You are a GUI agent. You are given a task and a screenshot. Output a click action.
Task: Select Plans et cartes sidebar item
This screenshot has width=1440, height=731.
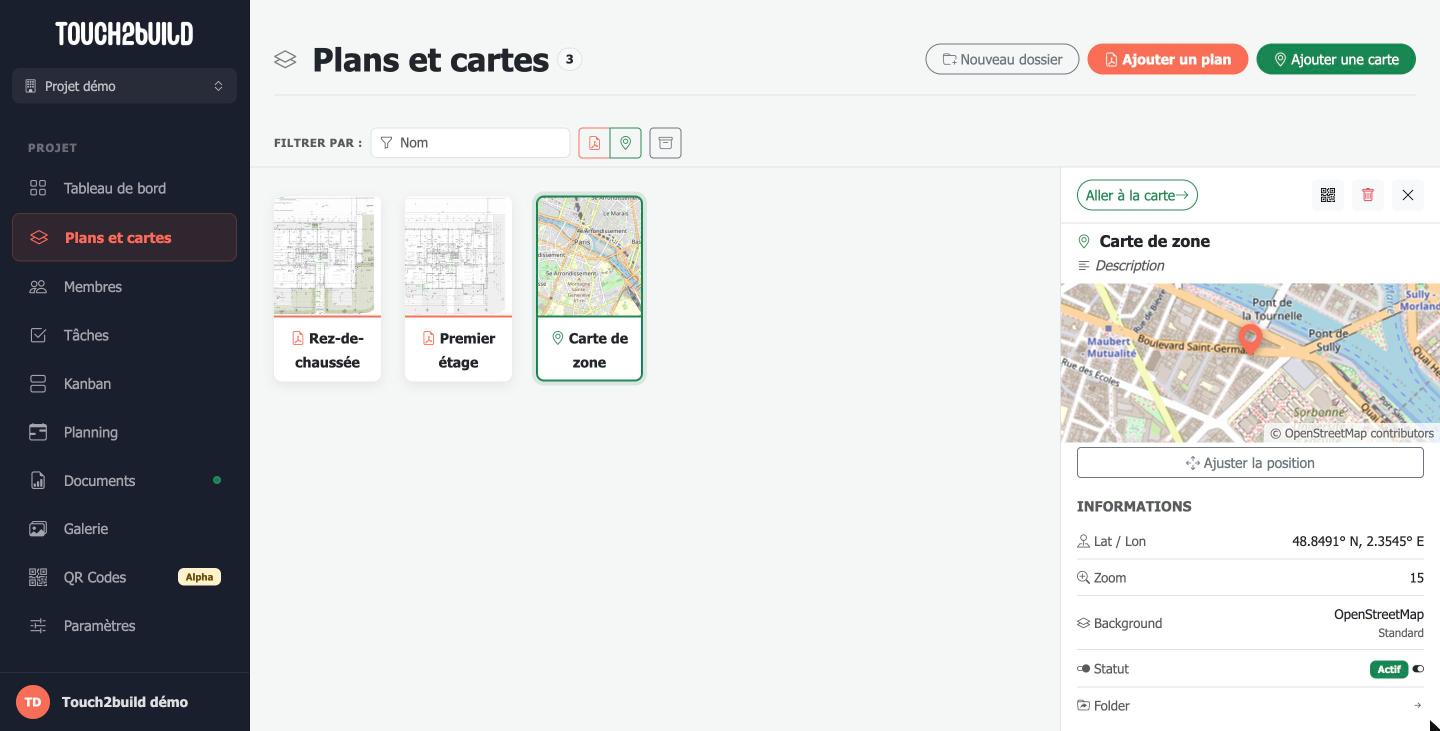coord(125,238)
